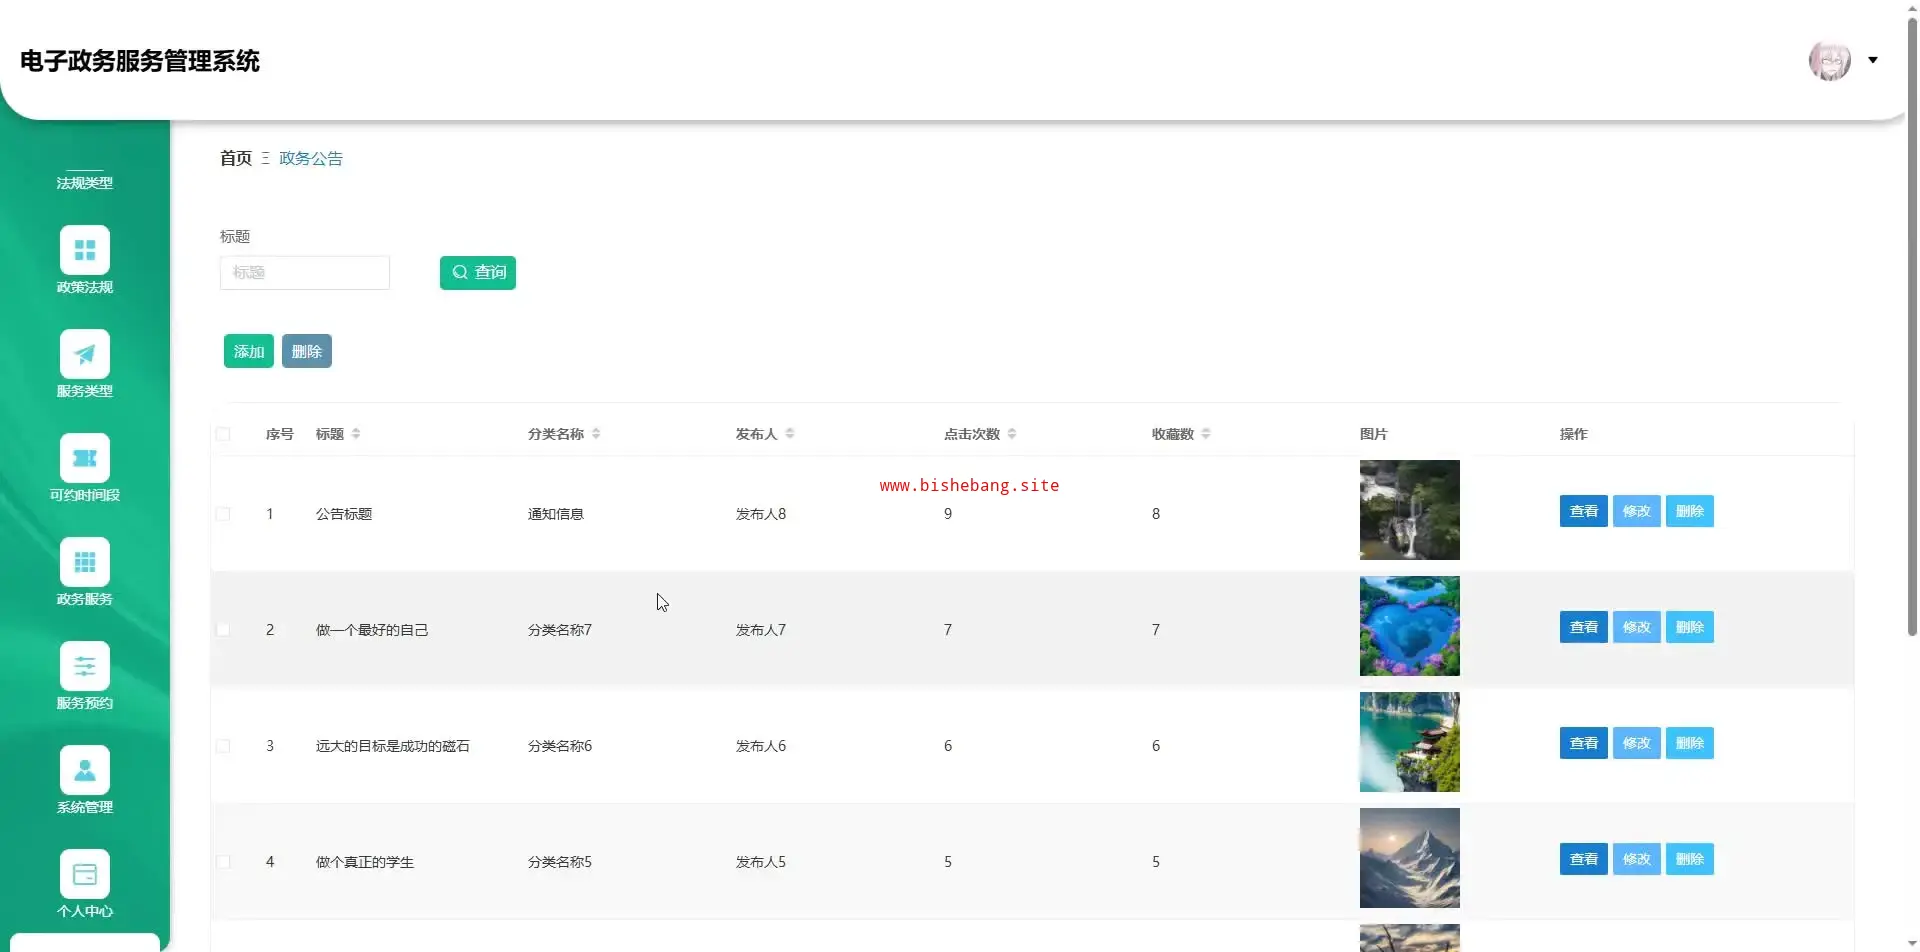This screenshot has width=1920, height=952.
Task: Click the user avatar in the header
Action: click(x=1830, y=61)
